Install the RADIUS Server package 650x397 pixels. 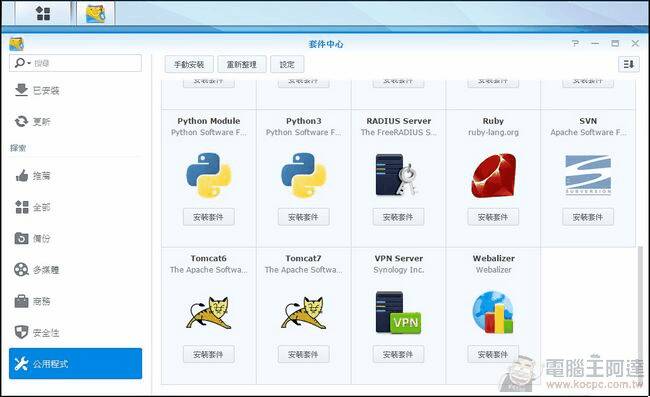pos(398,217)
